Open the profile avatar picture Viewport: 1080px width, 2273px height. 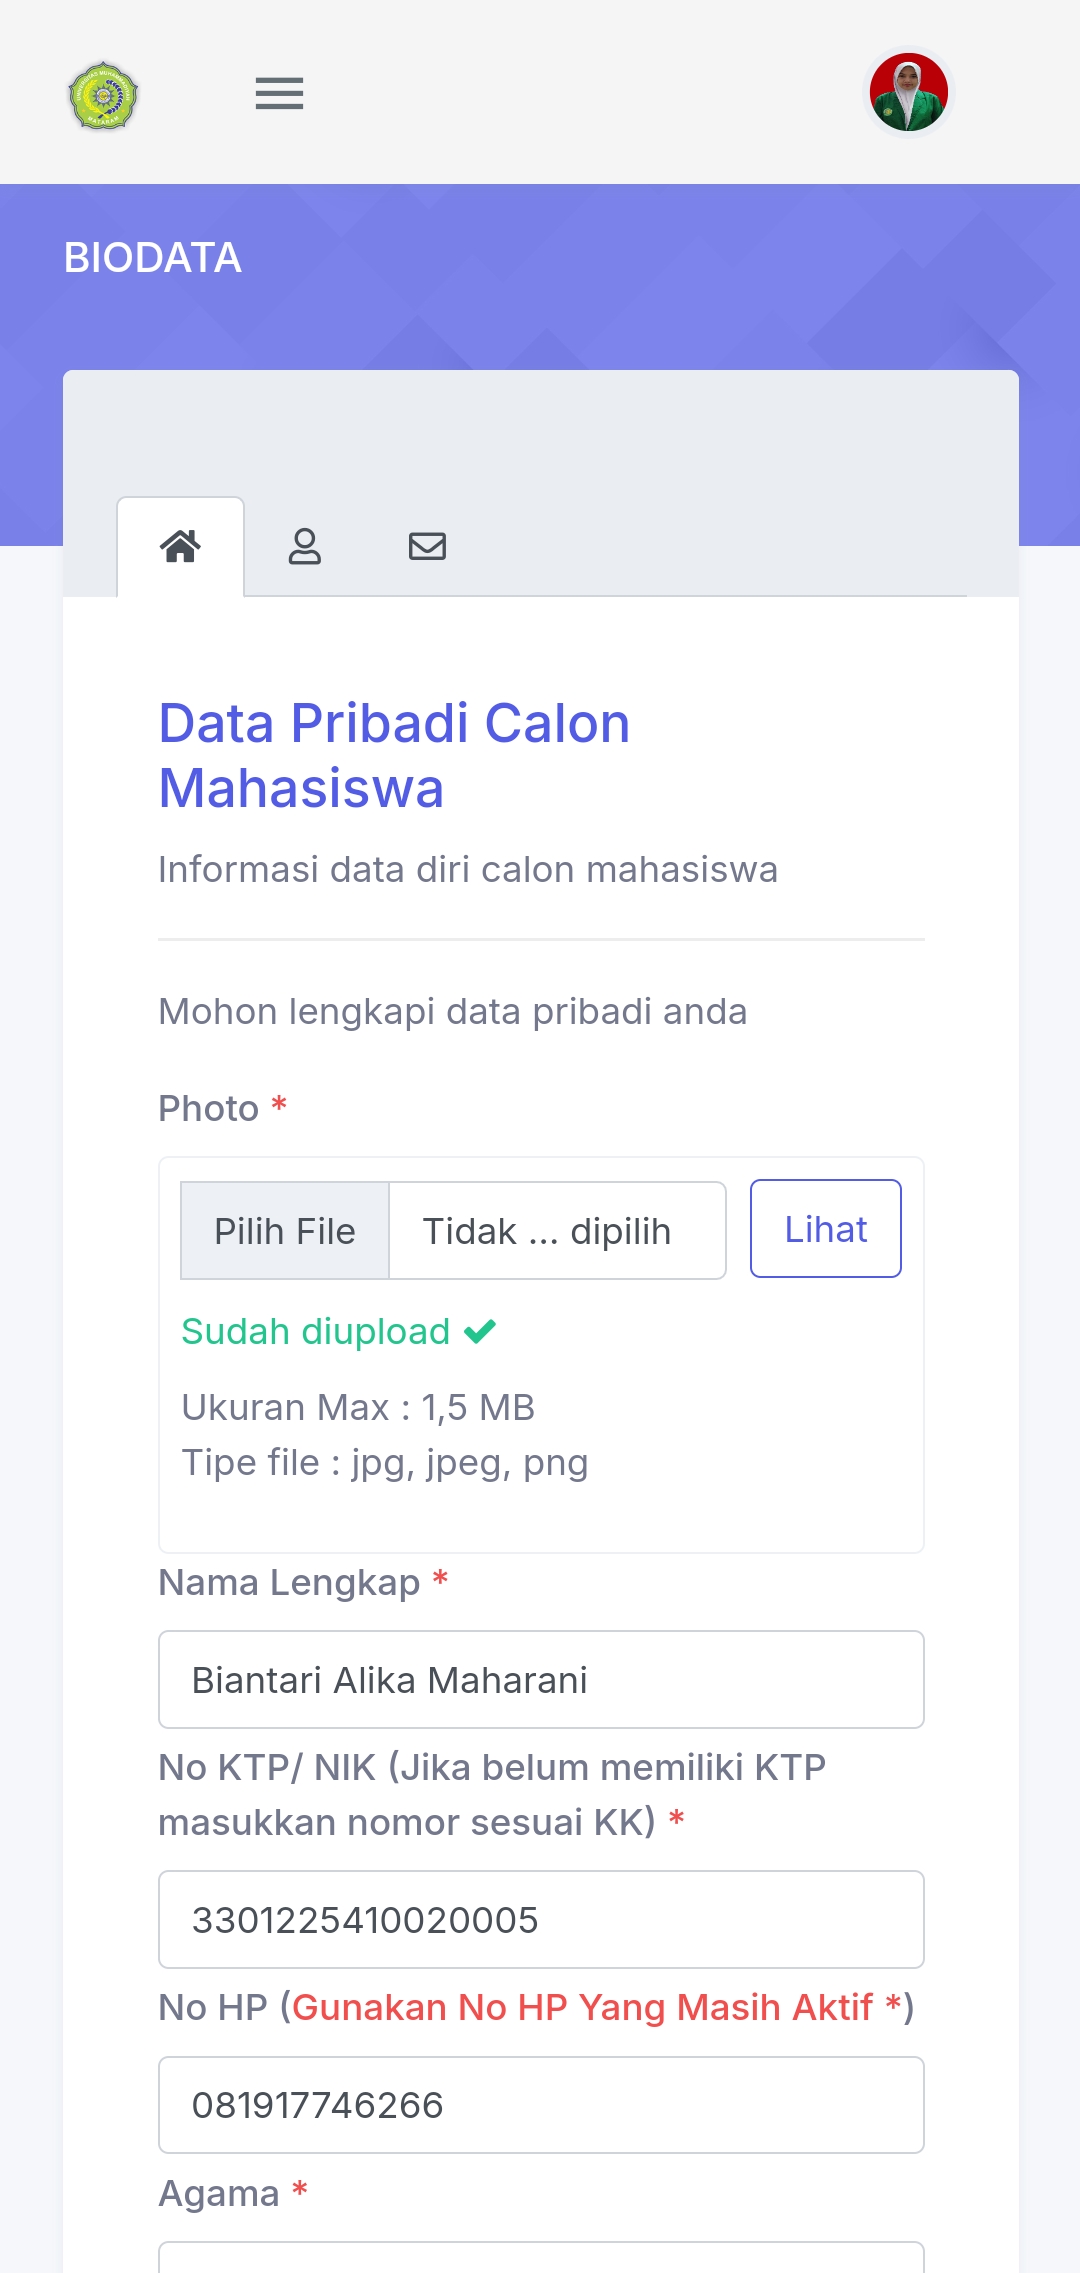(908, 93)
